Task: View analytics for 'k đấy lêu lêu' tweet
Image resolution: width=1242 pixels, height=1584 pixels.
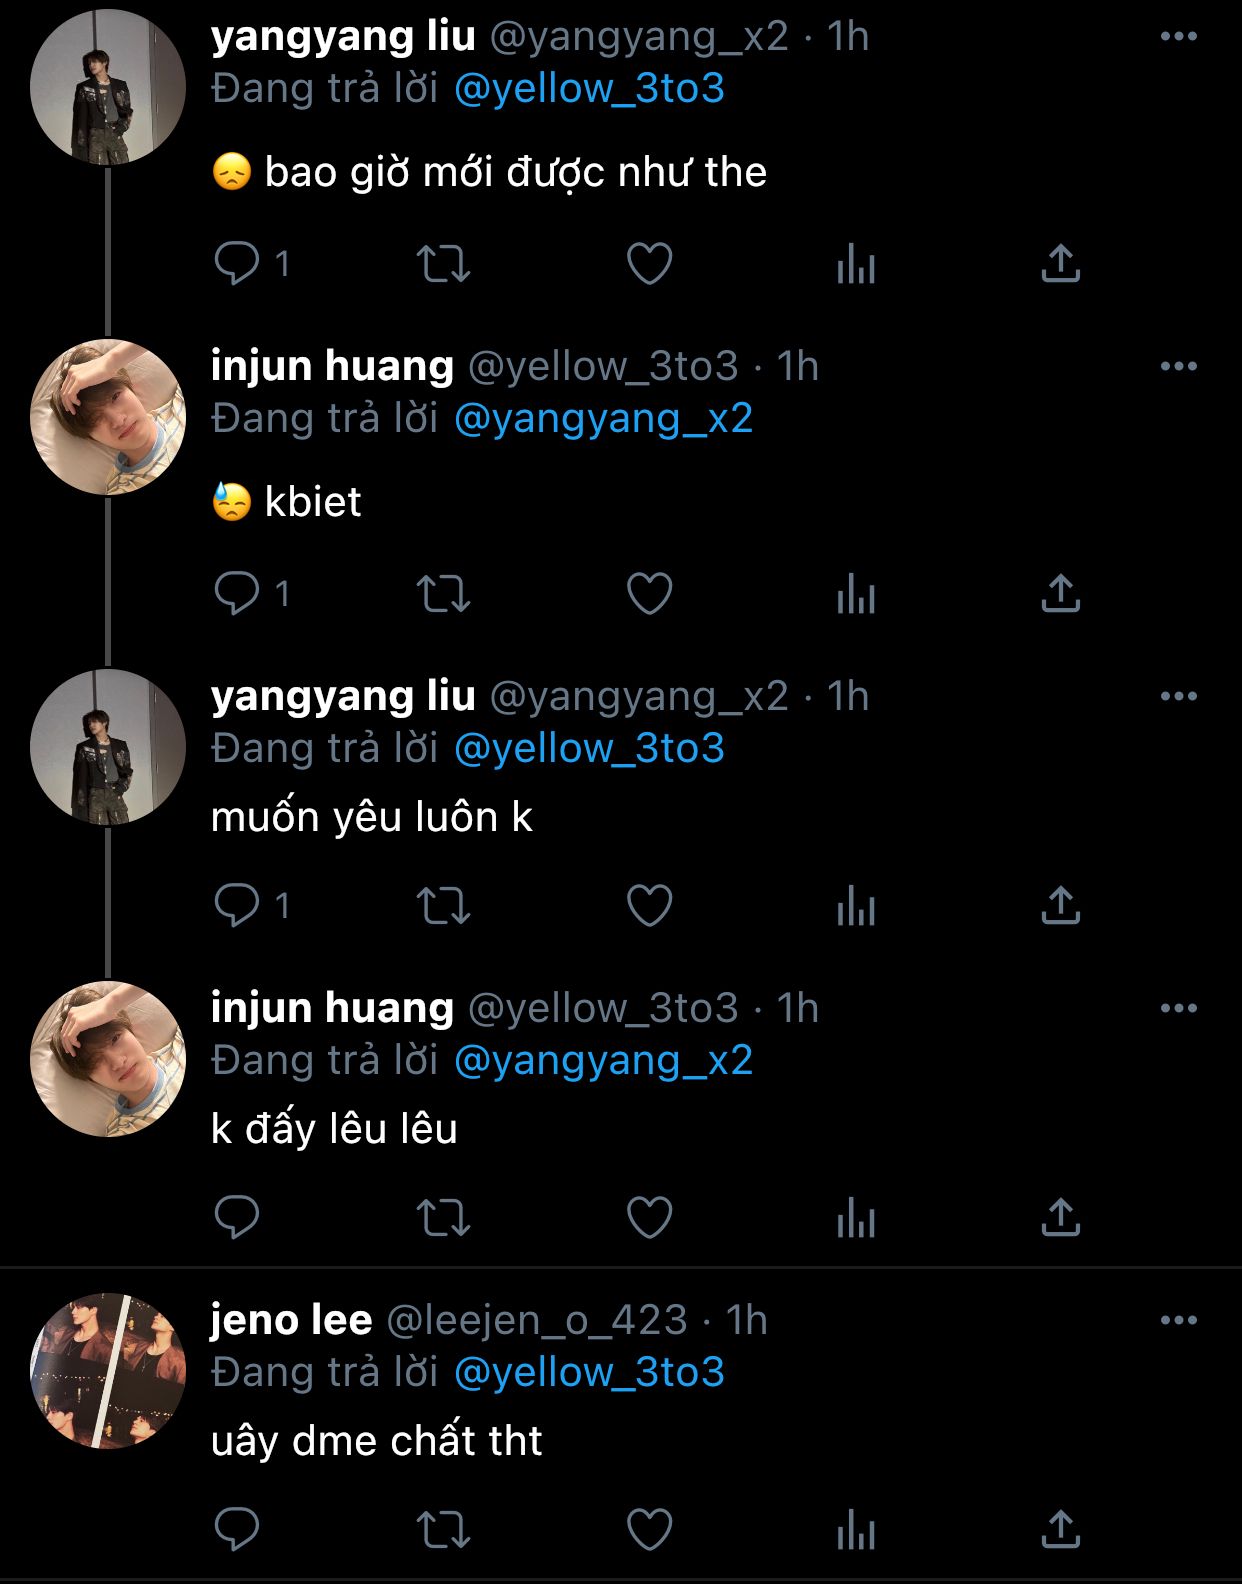Action: coord(856,1218)
